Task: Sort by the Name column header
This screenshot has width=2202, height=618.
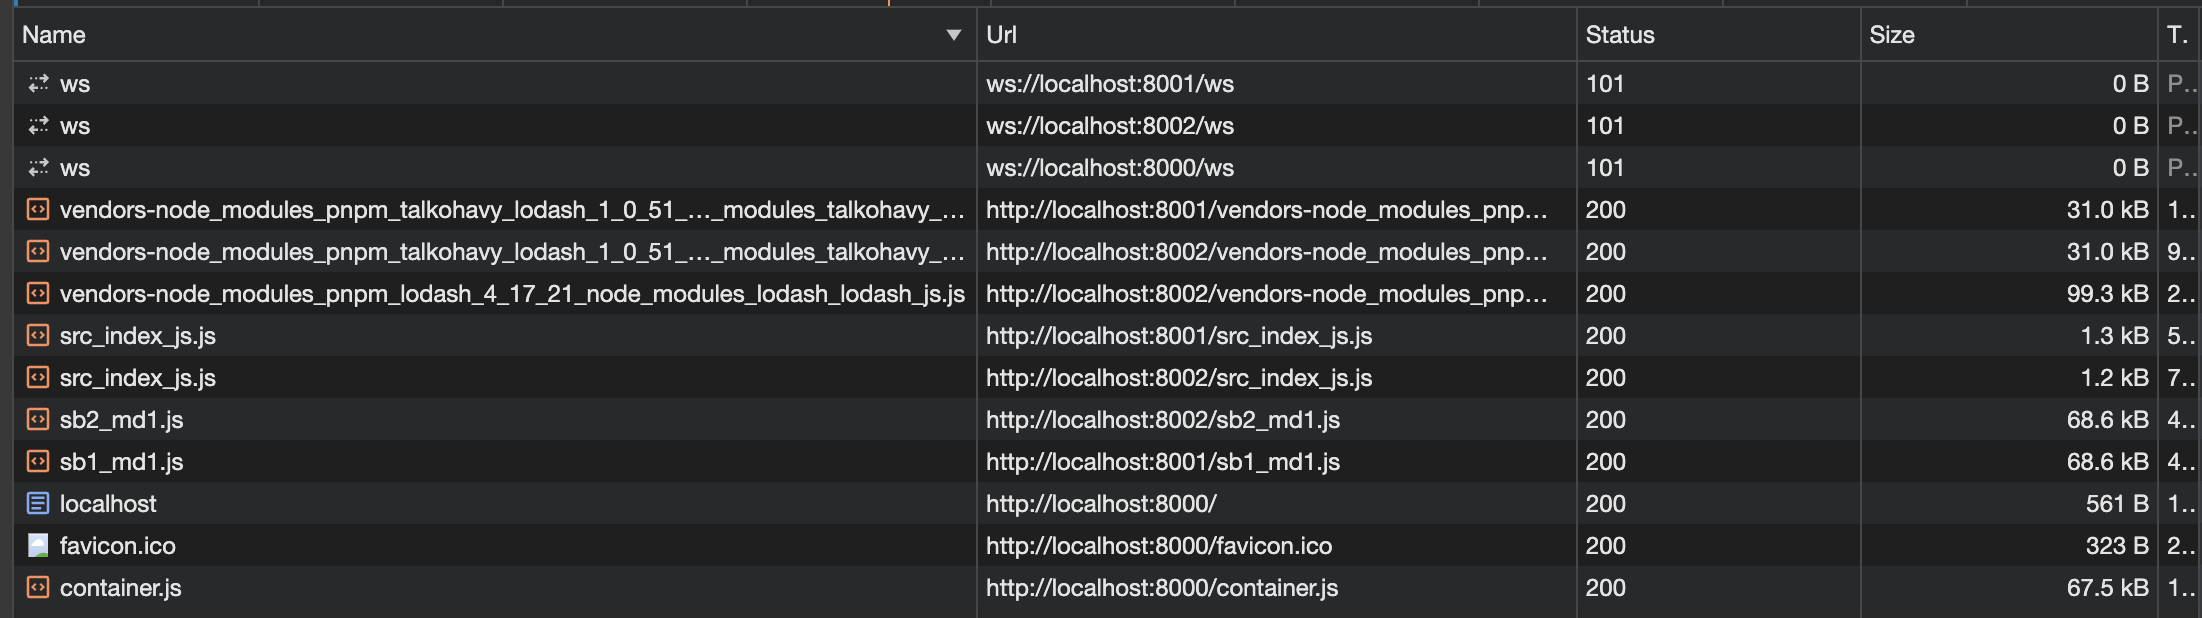Action: click(495, 35)
